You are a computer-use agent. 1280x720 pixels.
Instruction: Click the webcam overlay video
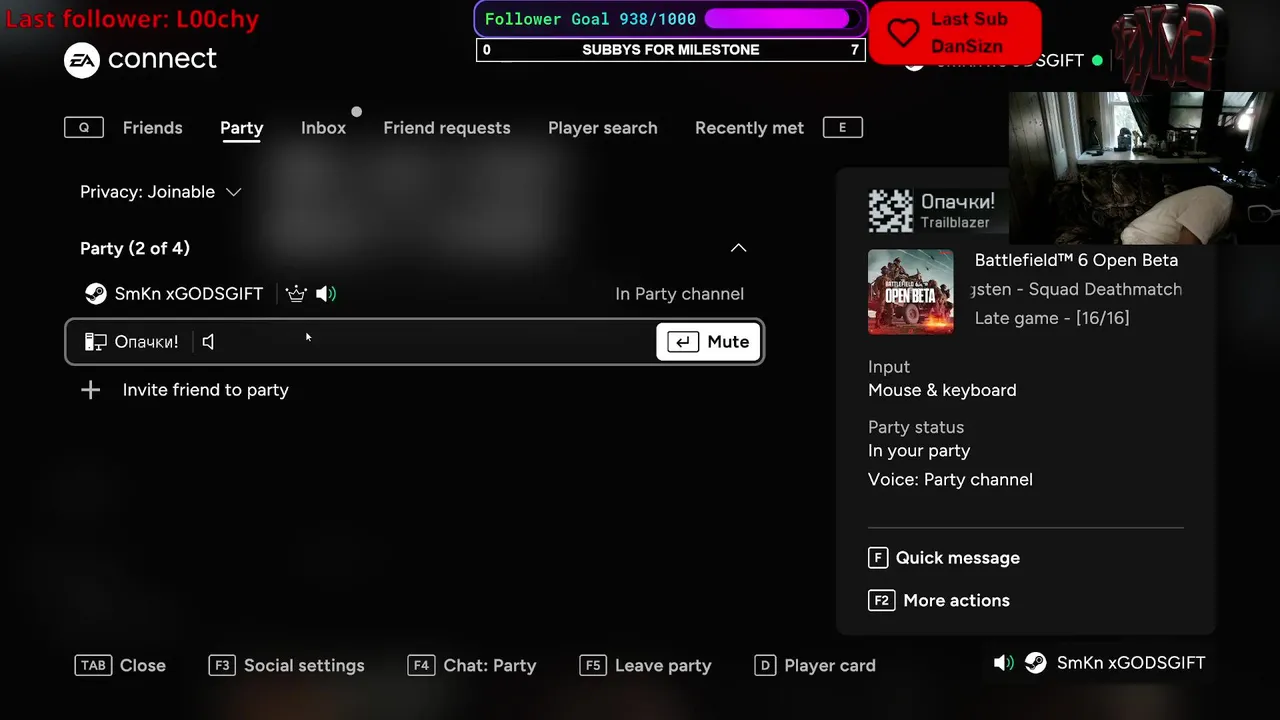(1144, 168)
